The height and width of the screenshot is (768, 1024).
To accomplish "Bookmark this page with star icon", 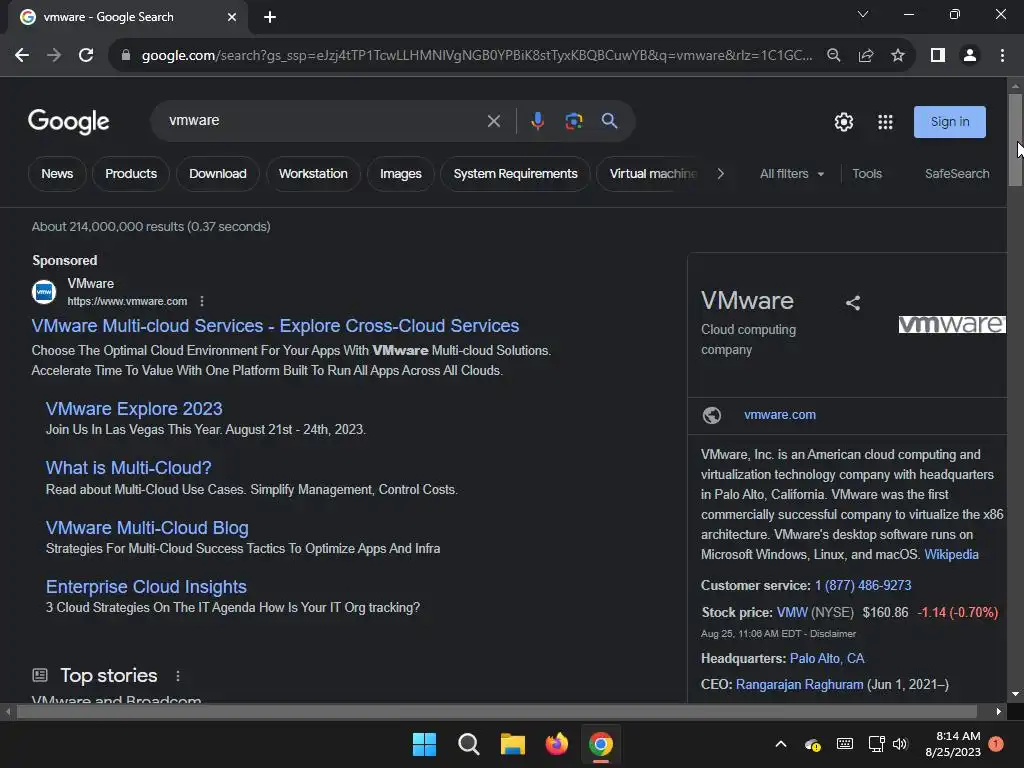I will coord(898,56).
